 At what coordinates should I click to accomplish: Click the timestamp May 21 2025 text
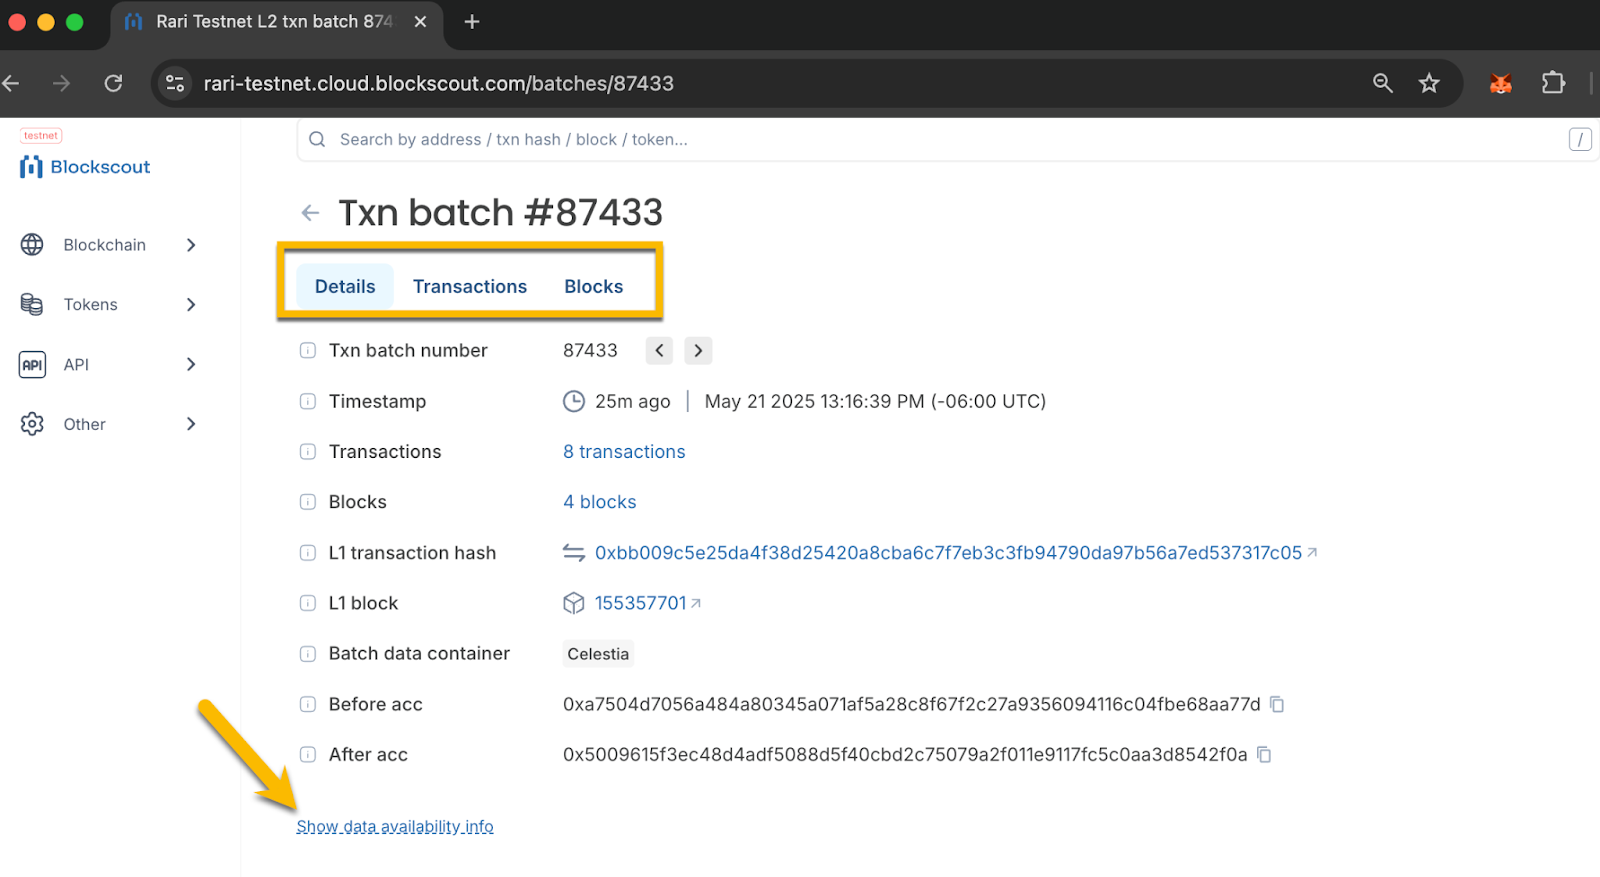tap(875, 401)
